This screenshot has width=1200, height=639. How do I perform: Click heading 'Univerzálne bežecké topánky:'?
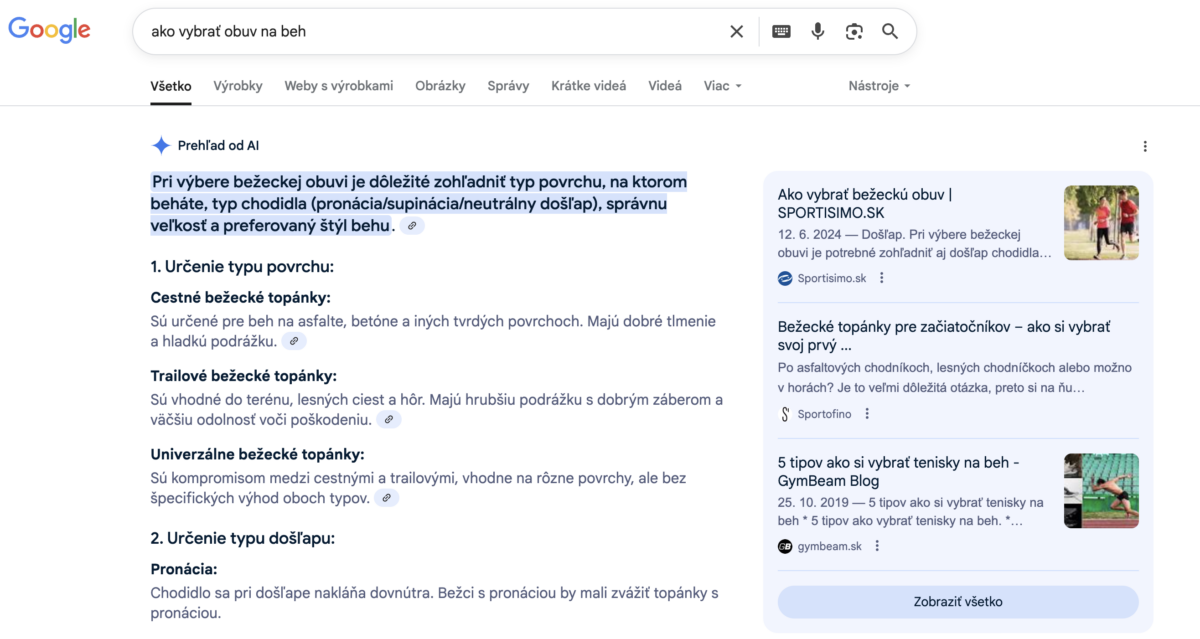257,454
